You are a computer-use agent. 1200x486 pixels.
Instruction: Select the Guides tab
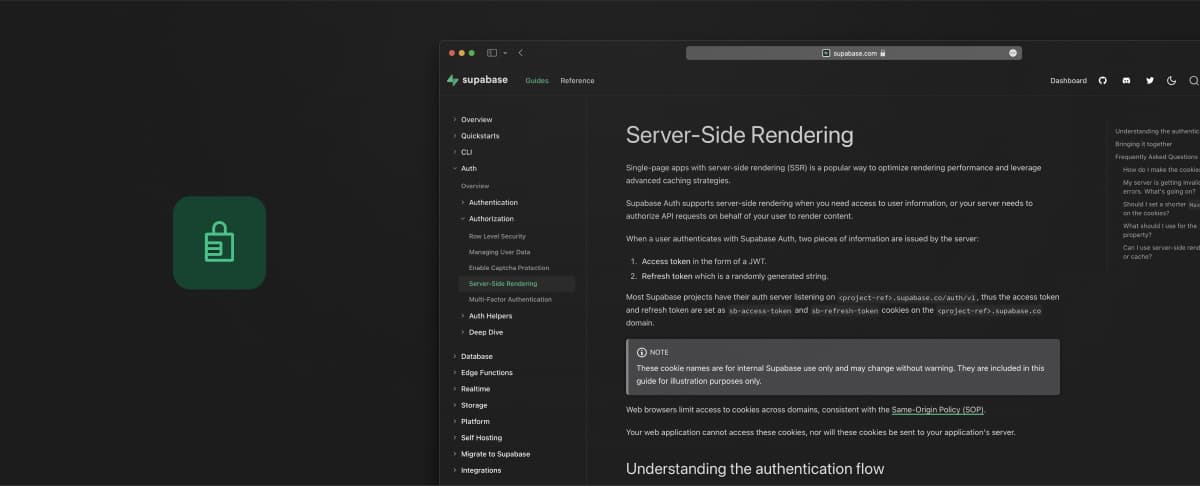click(x=537, y=81)
